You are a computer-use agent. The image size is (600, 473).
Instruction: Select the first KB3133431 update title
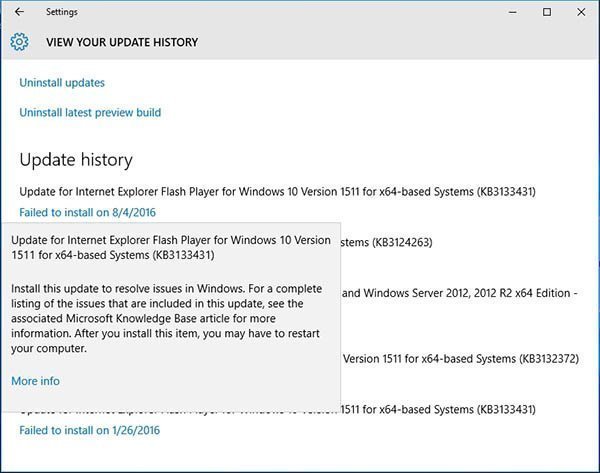(x=277, y=191)
